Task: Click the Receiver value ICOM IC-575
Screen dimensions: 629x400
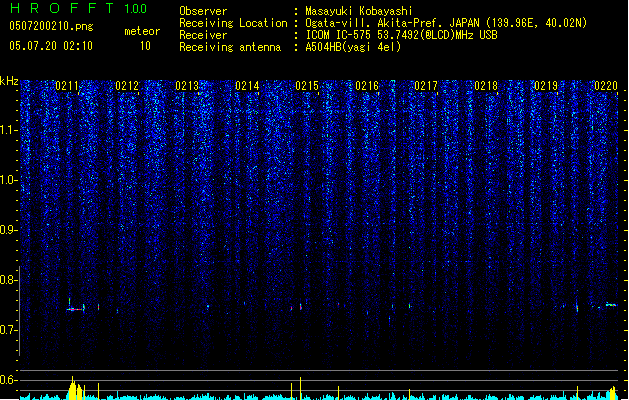Action: click(339, 35)
